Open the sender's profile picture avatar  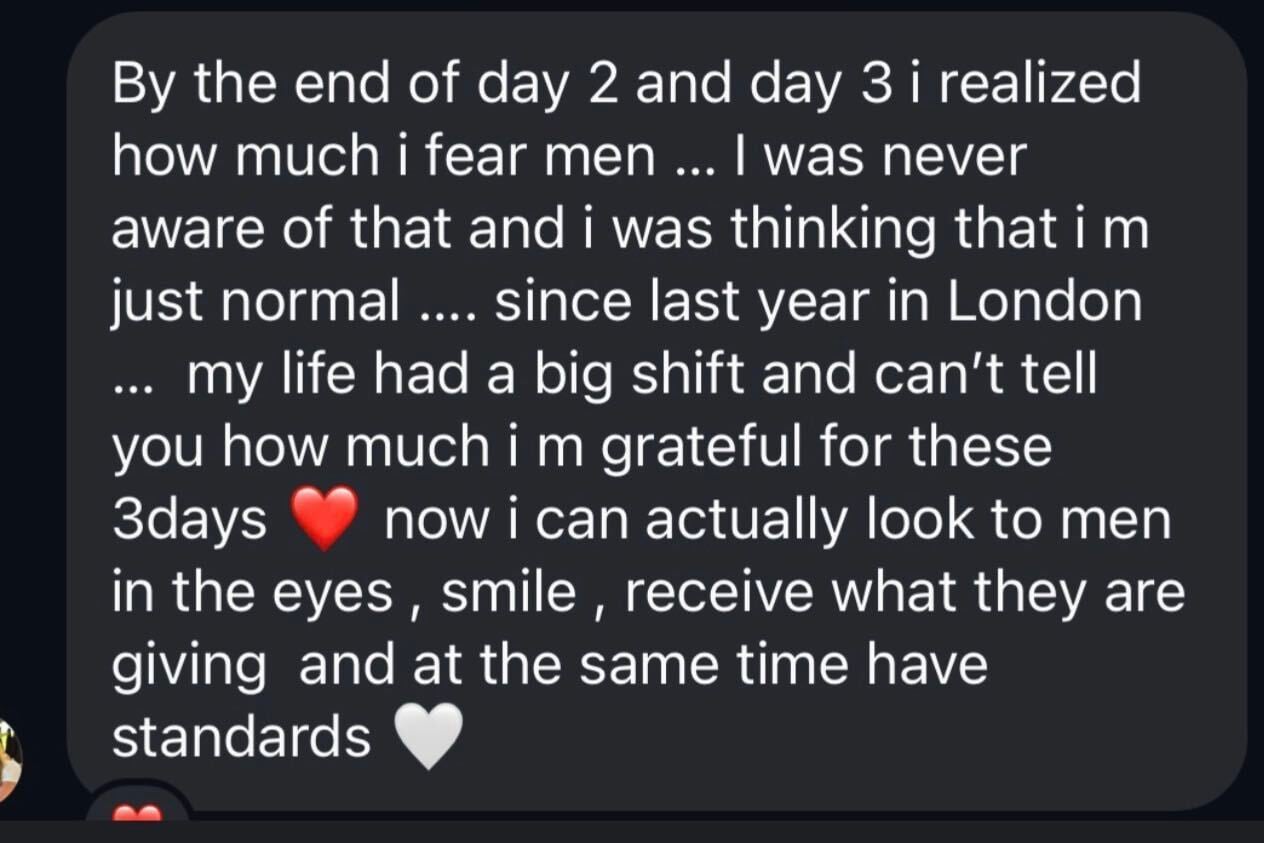tap(10, 760)
